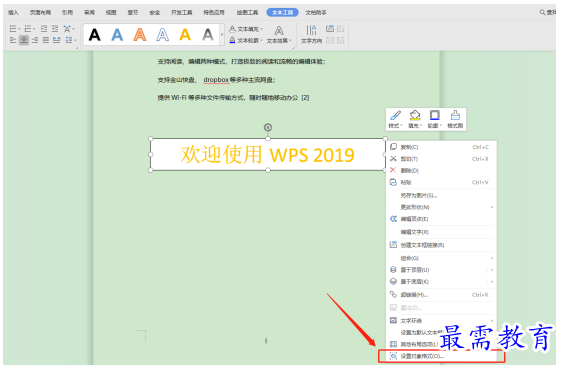Click the create text box link ribbon icon
Screen dimensions: 561x369
330,29
